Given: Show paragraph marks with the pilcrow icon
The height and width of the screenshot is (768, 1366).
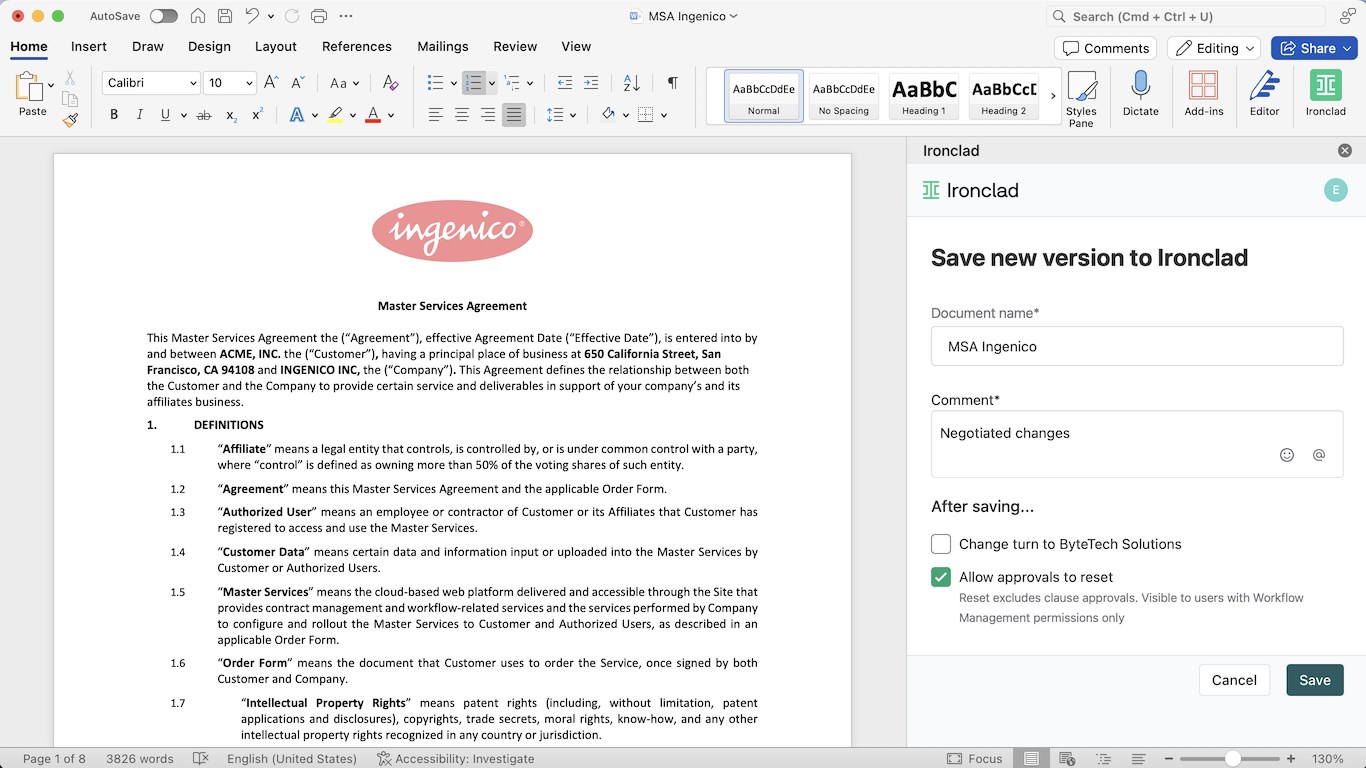Looking at the screenshot, I should pyautogui.click(x=673, y=83).
